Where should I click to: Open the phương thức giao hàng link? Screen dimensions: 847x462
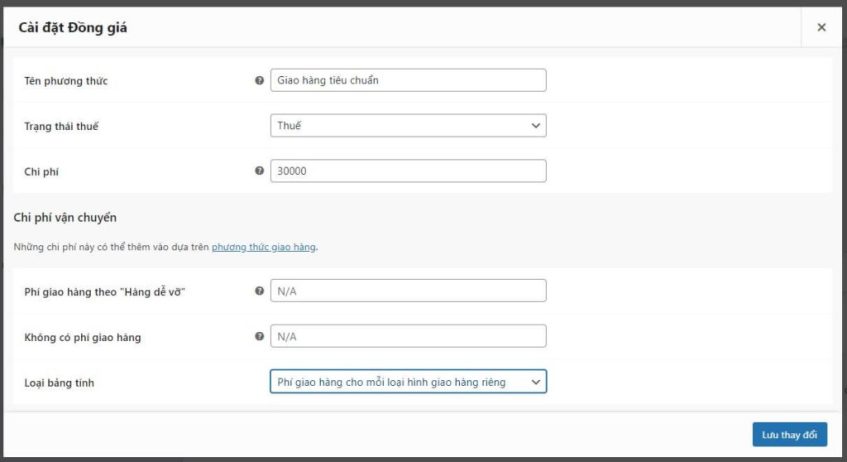[x=264, y=246]
